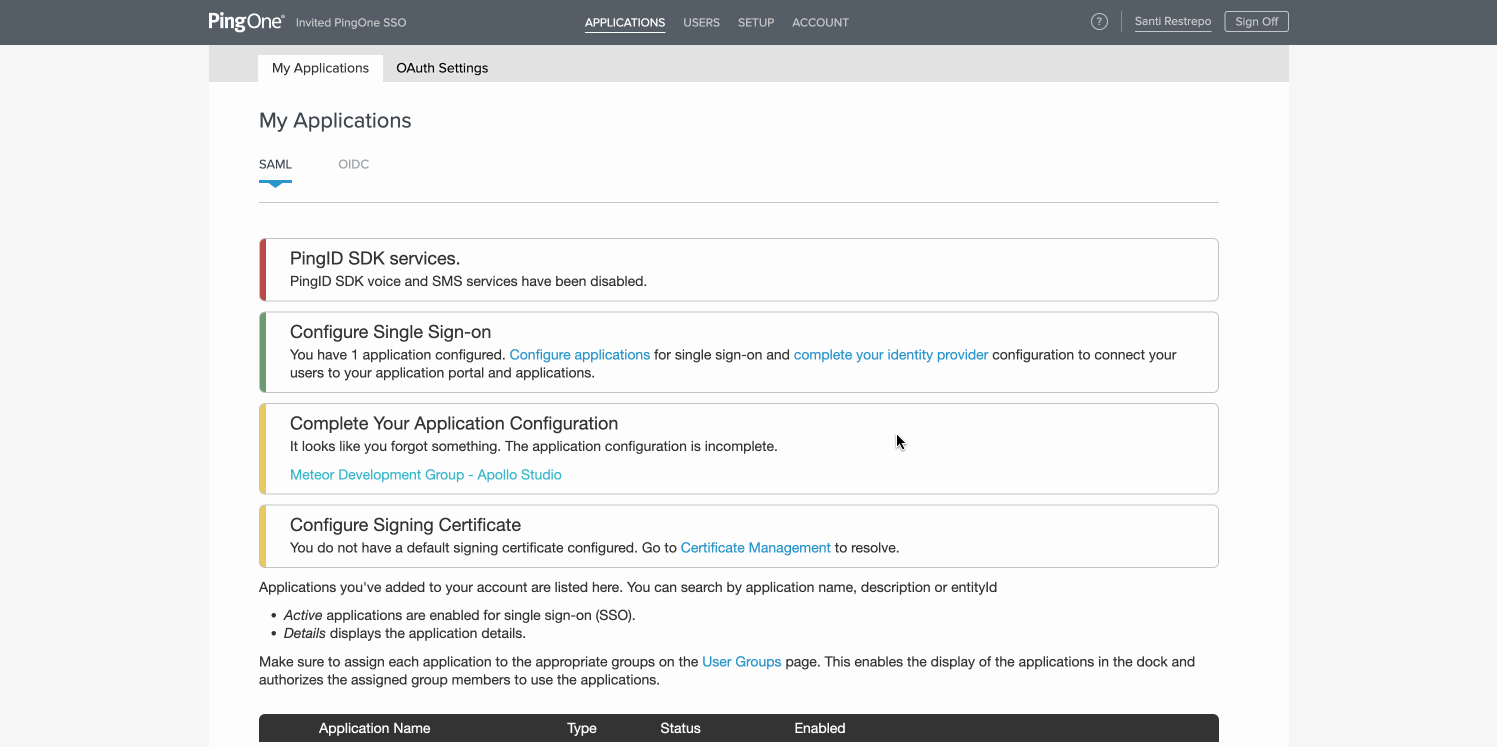This screenshot has width=1497, height=747.
Task: Click the Enabled column header
Action: pos(819,728)
